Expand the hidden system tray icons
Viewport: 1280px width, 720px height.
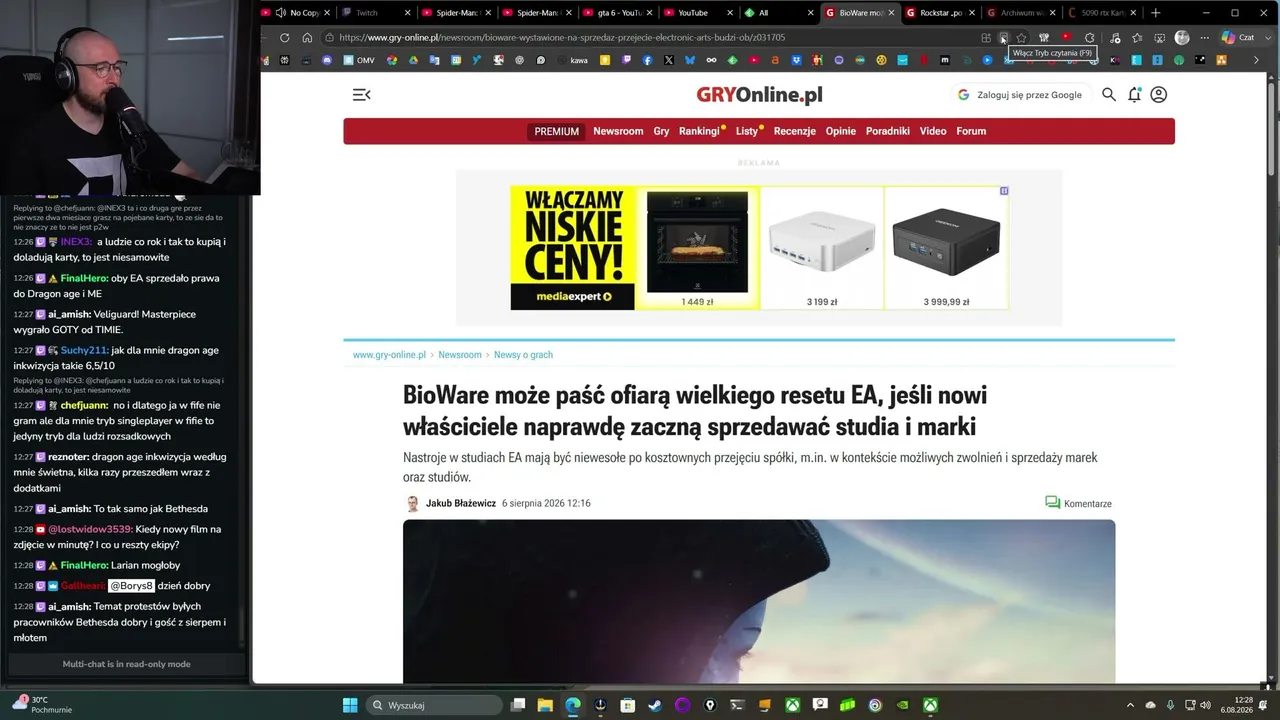click(1130, 705)
